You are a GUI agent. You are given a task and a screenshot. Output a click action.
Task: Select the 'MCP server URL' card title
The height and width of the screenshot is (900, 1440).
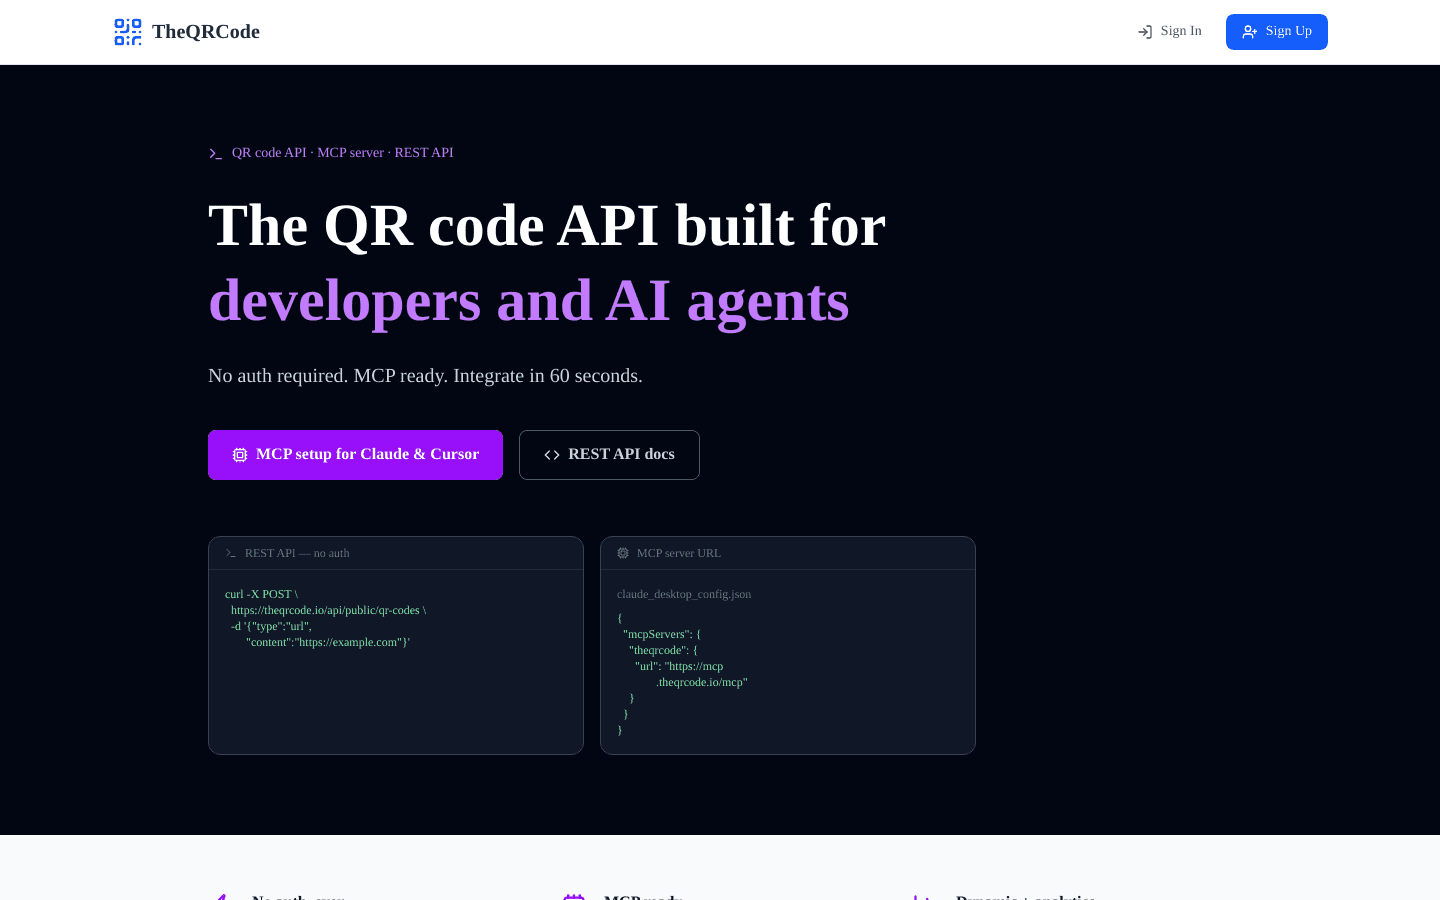coord(679,553)
